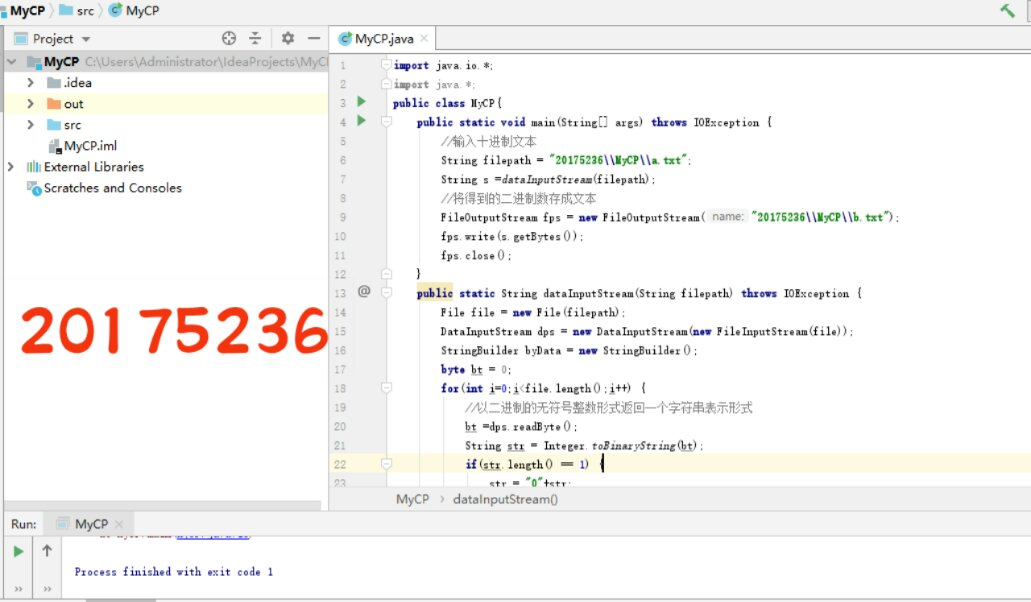This screenshot has height=602, width=1031.
Task: Expand the .idea folder
Action: point(30,83)
